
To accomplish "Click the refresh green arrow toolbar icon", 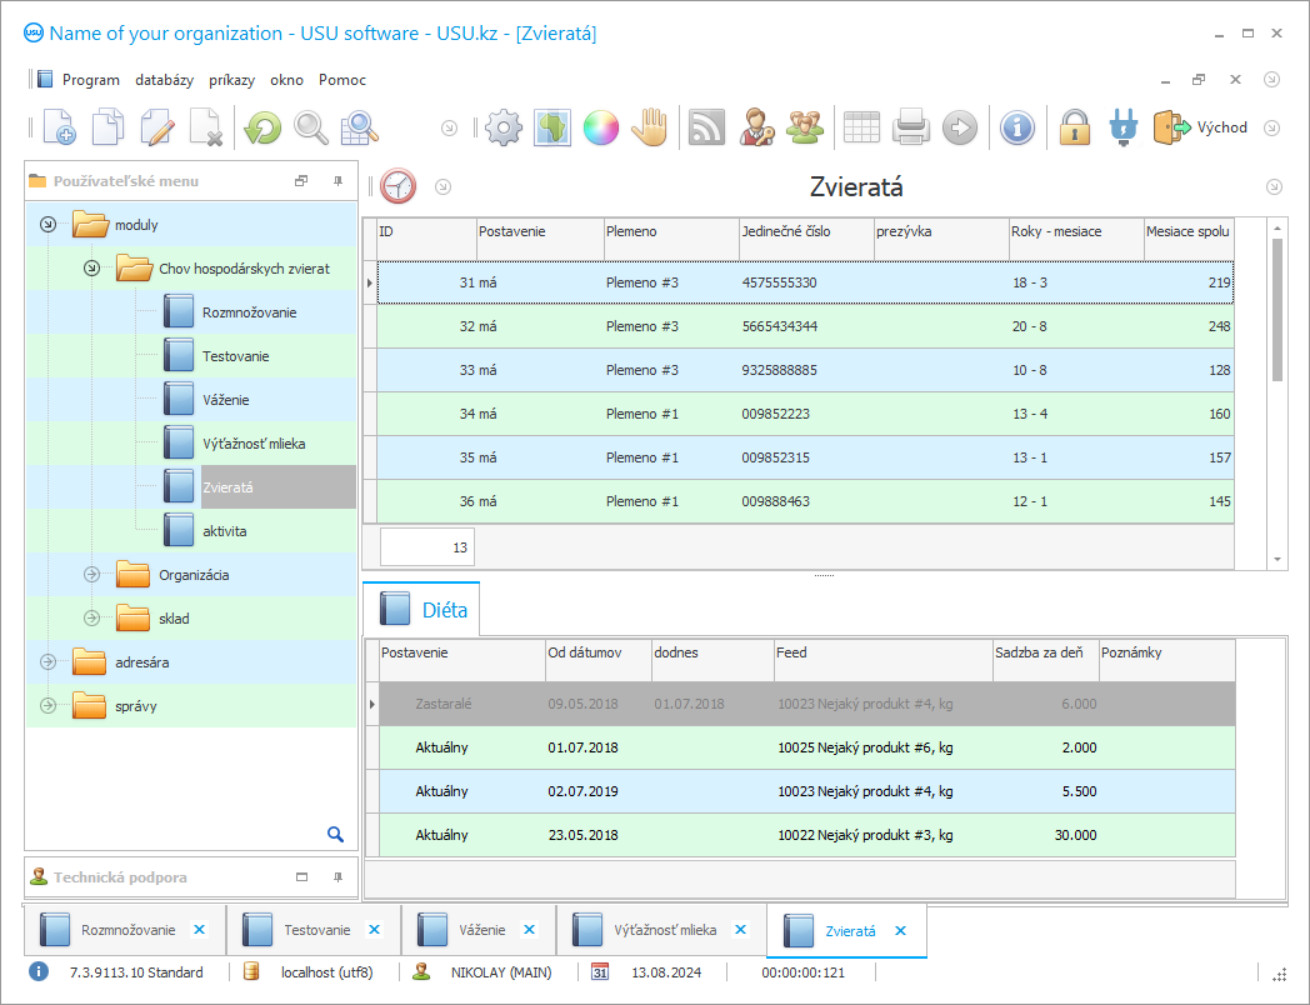I will click(263, 128).
